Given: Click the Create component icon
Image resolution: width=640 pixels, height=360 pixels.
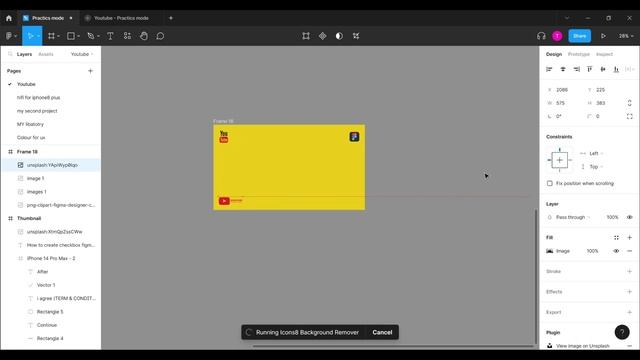Looking at the screenshot, I should 322,36.
